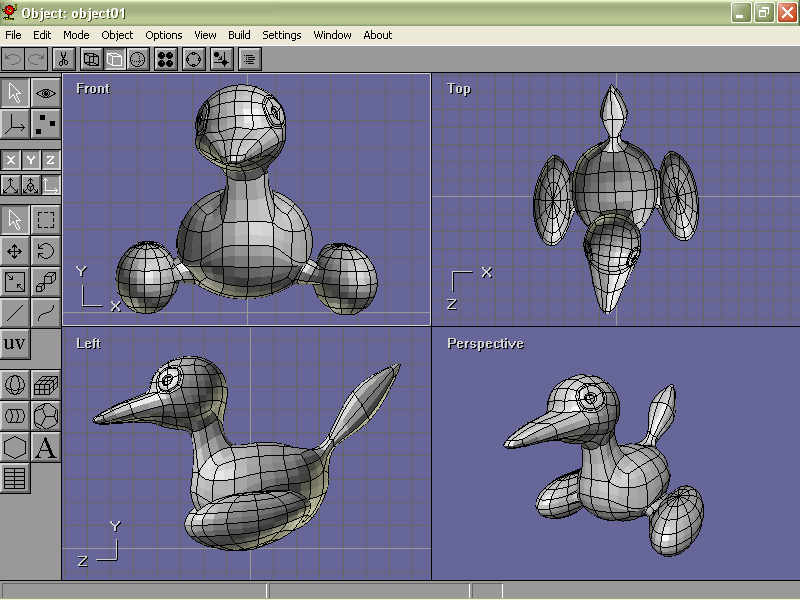This screenshot has width=800, height=600.
Task: Select the four-arrow Move tool
Action: (x=15, y=251)
